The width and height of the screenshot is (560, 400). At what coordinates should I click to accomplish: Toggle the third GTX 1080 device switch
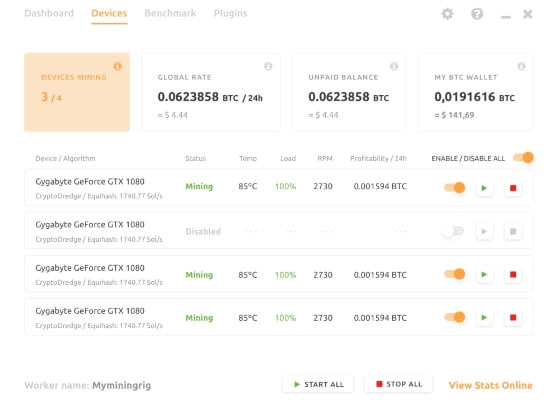(x=455, y=274)
